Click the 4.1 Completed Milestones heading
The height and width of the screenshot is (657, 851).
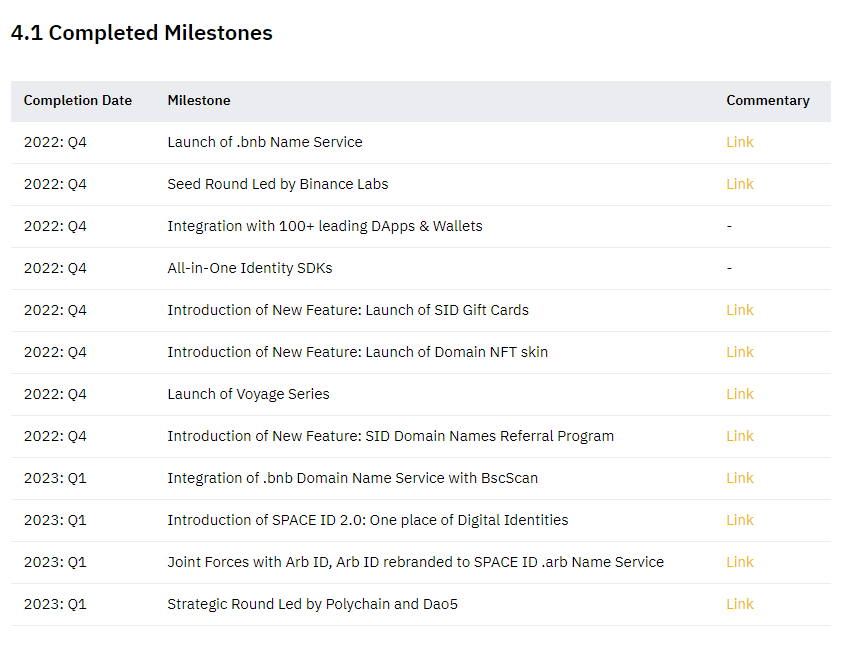click(142, 33)
